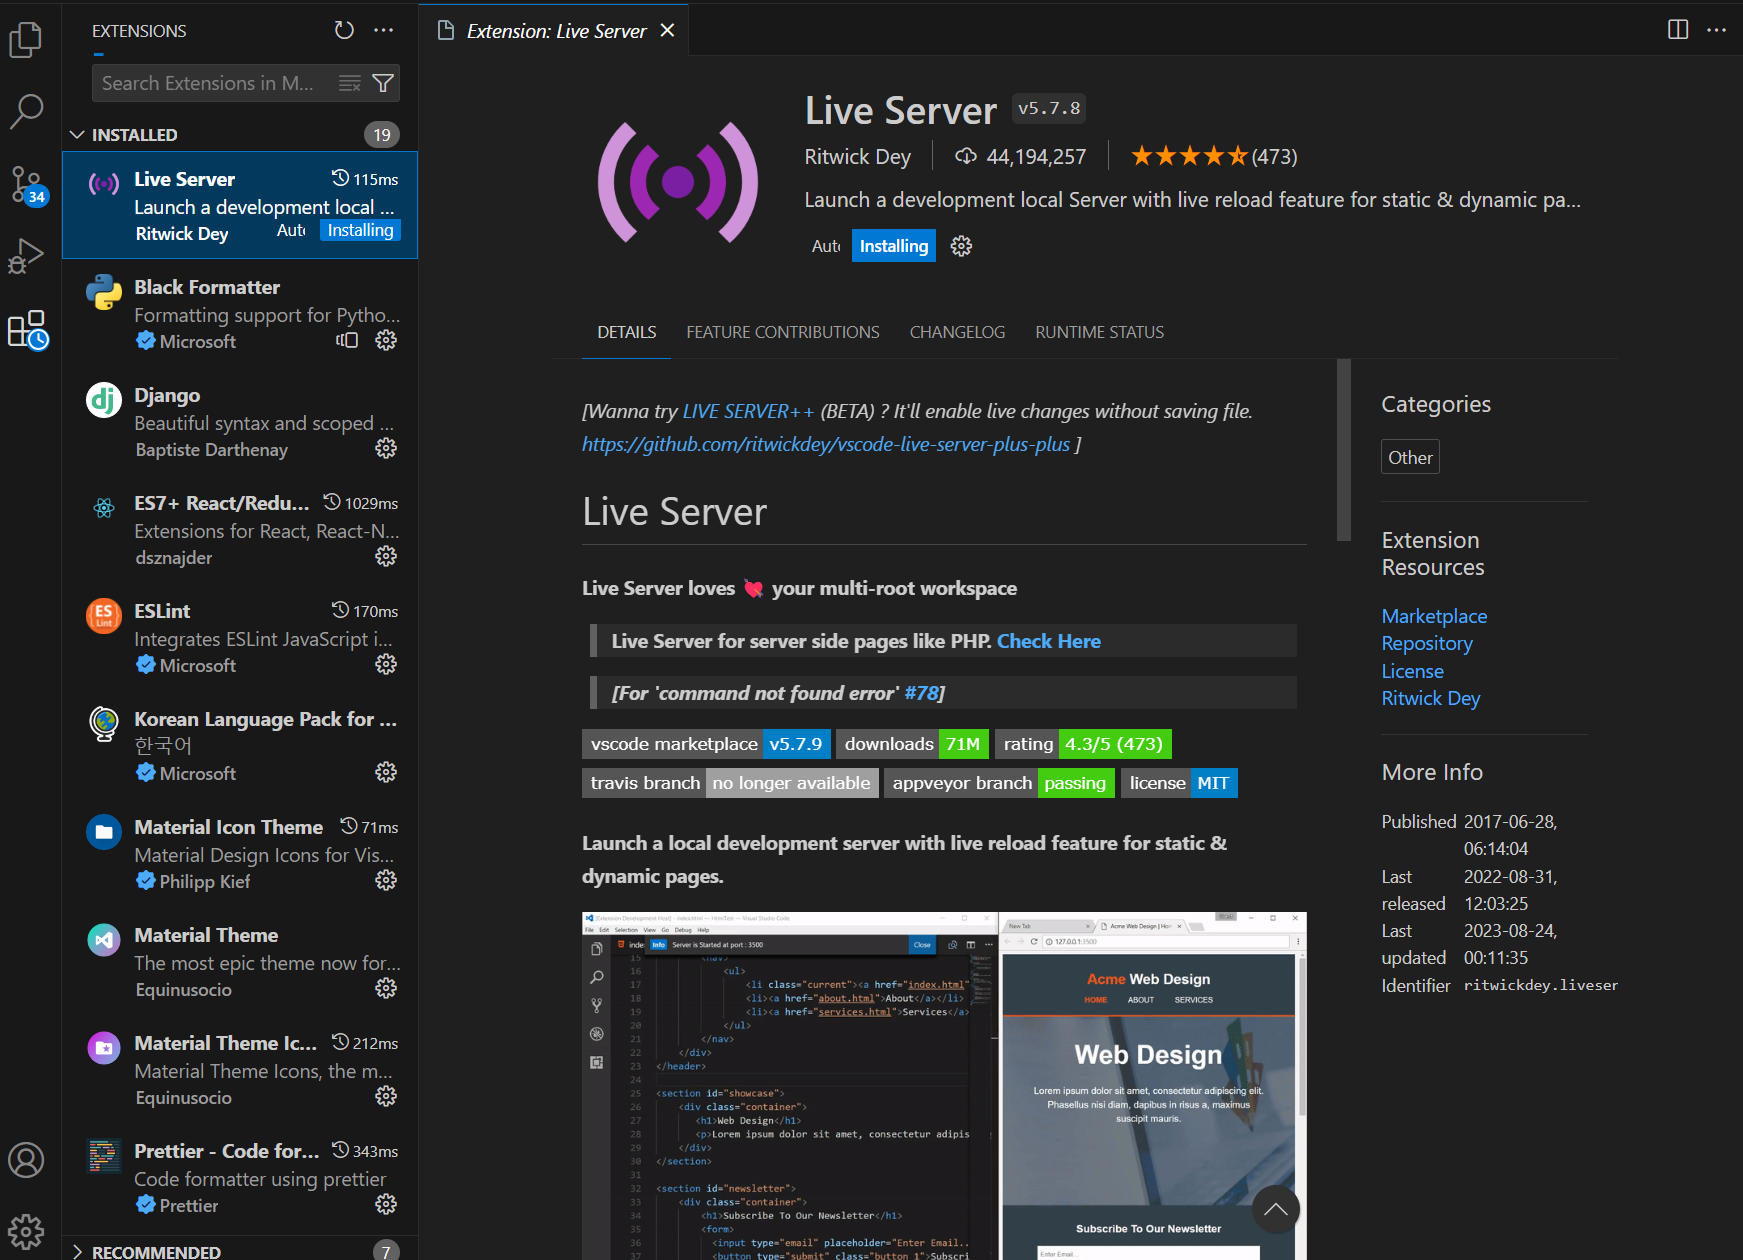Screen dimensions: 1743x1260
Task: Open the License resource link
Action: point(1412,671)
